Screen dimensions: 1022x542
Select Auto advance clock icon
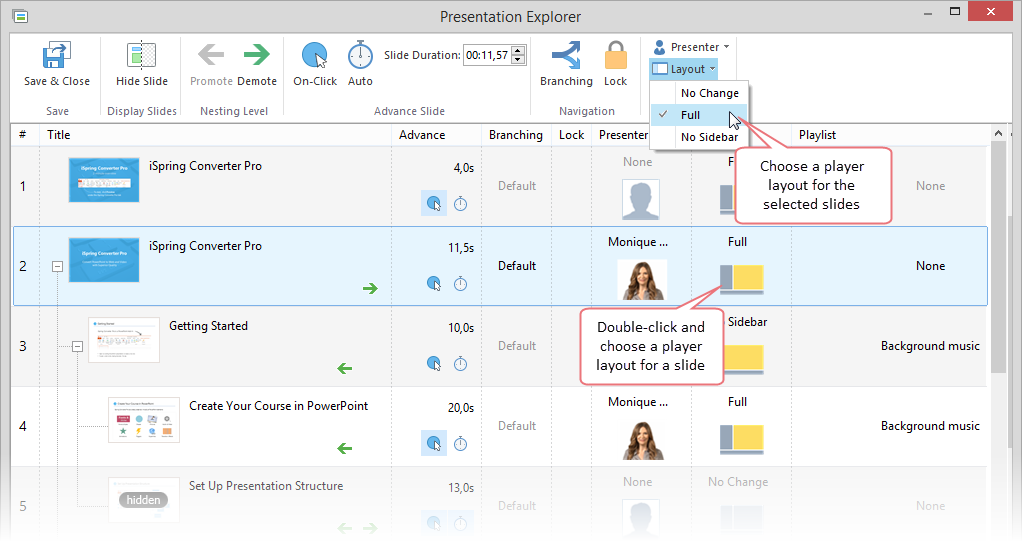click(x=360, y=55)
